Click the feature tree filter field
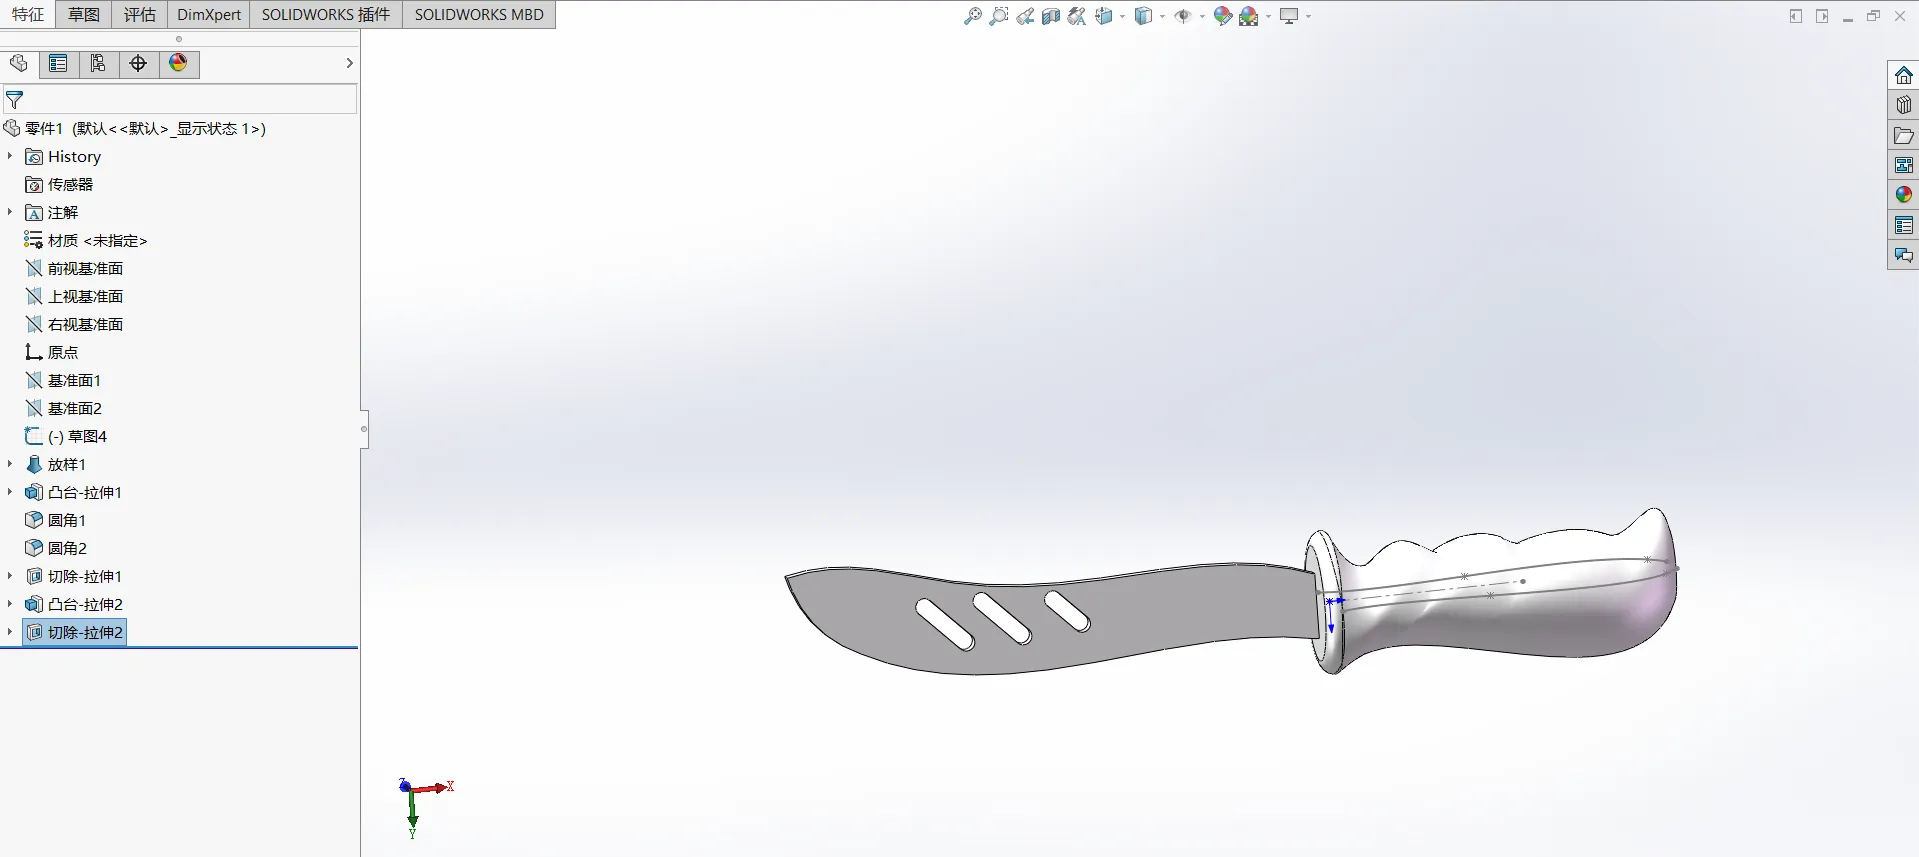Viewport: 1919px width, 857px height. click(x=179, y=100)
